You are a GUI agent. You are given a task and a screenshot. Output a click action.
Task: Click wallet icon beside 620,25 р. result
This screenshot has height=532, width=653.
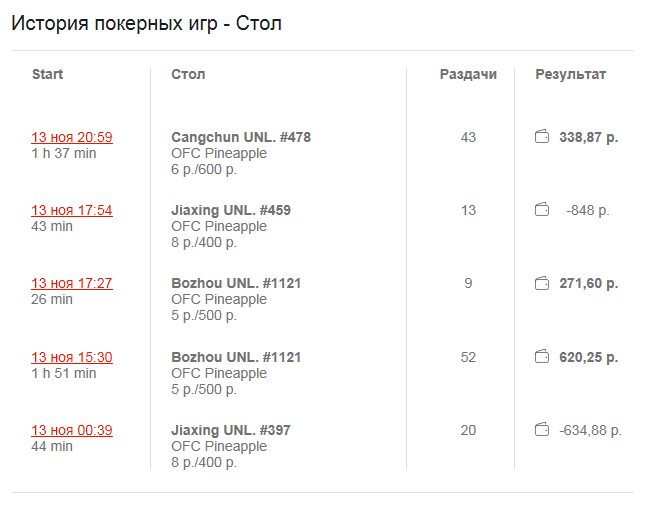pos(541,357)
